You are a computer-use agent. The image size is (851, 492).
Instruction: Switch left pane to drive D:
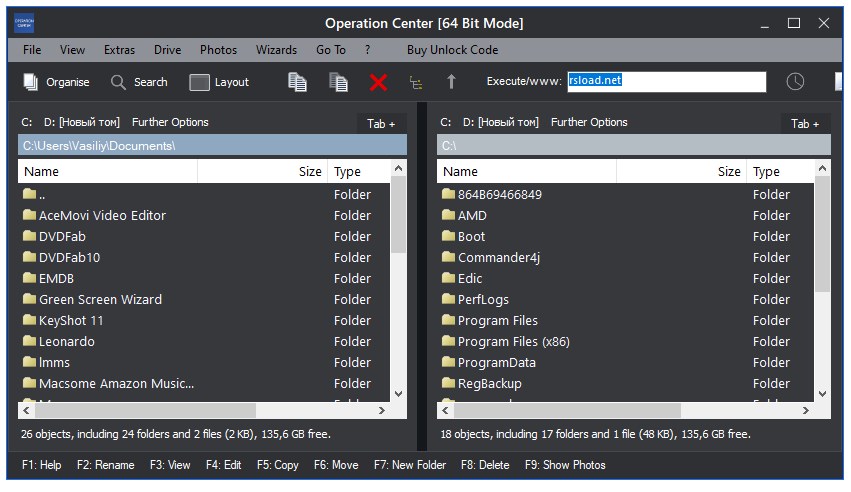tap(81, 122)
